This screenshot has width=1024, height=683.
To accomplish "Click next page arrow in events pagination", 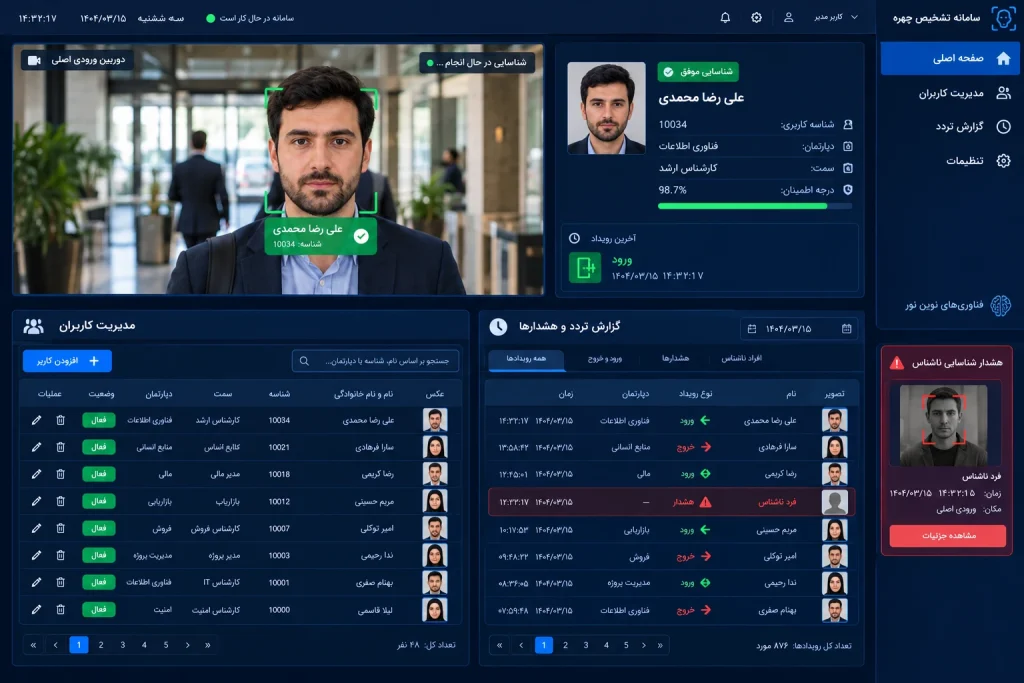I will [644, 646].
